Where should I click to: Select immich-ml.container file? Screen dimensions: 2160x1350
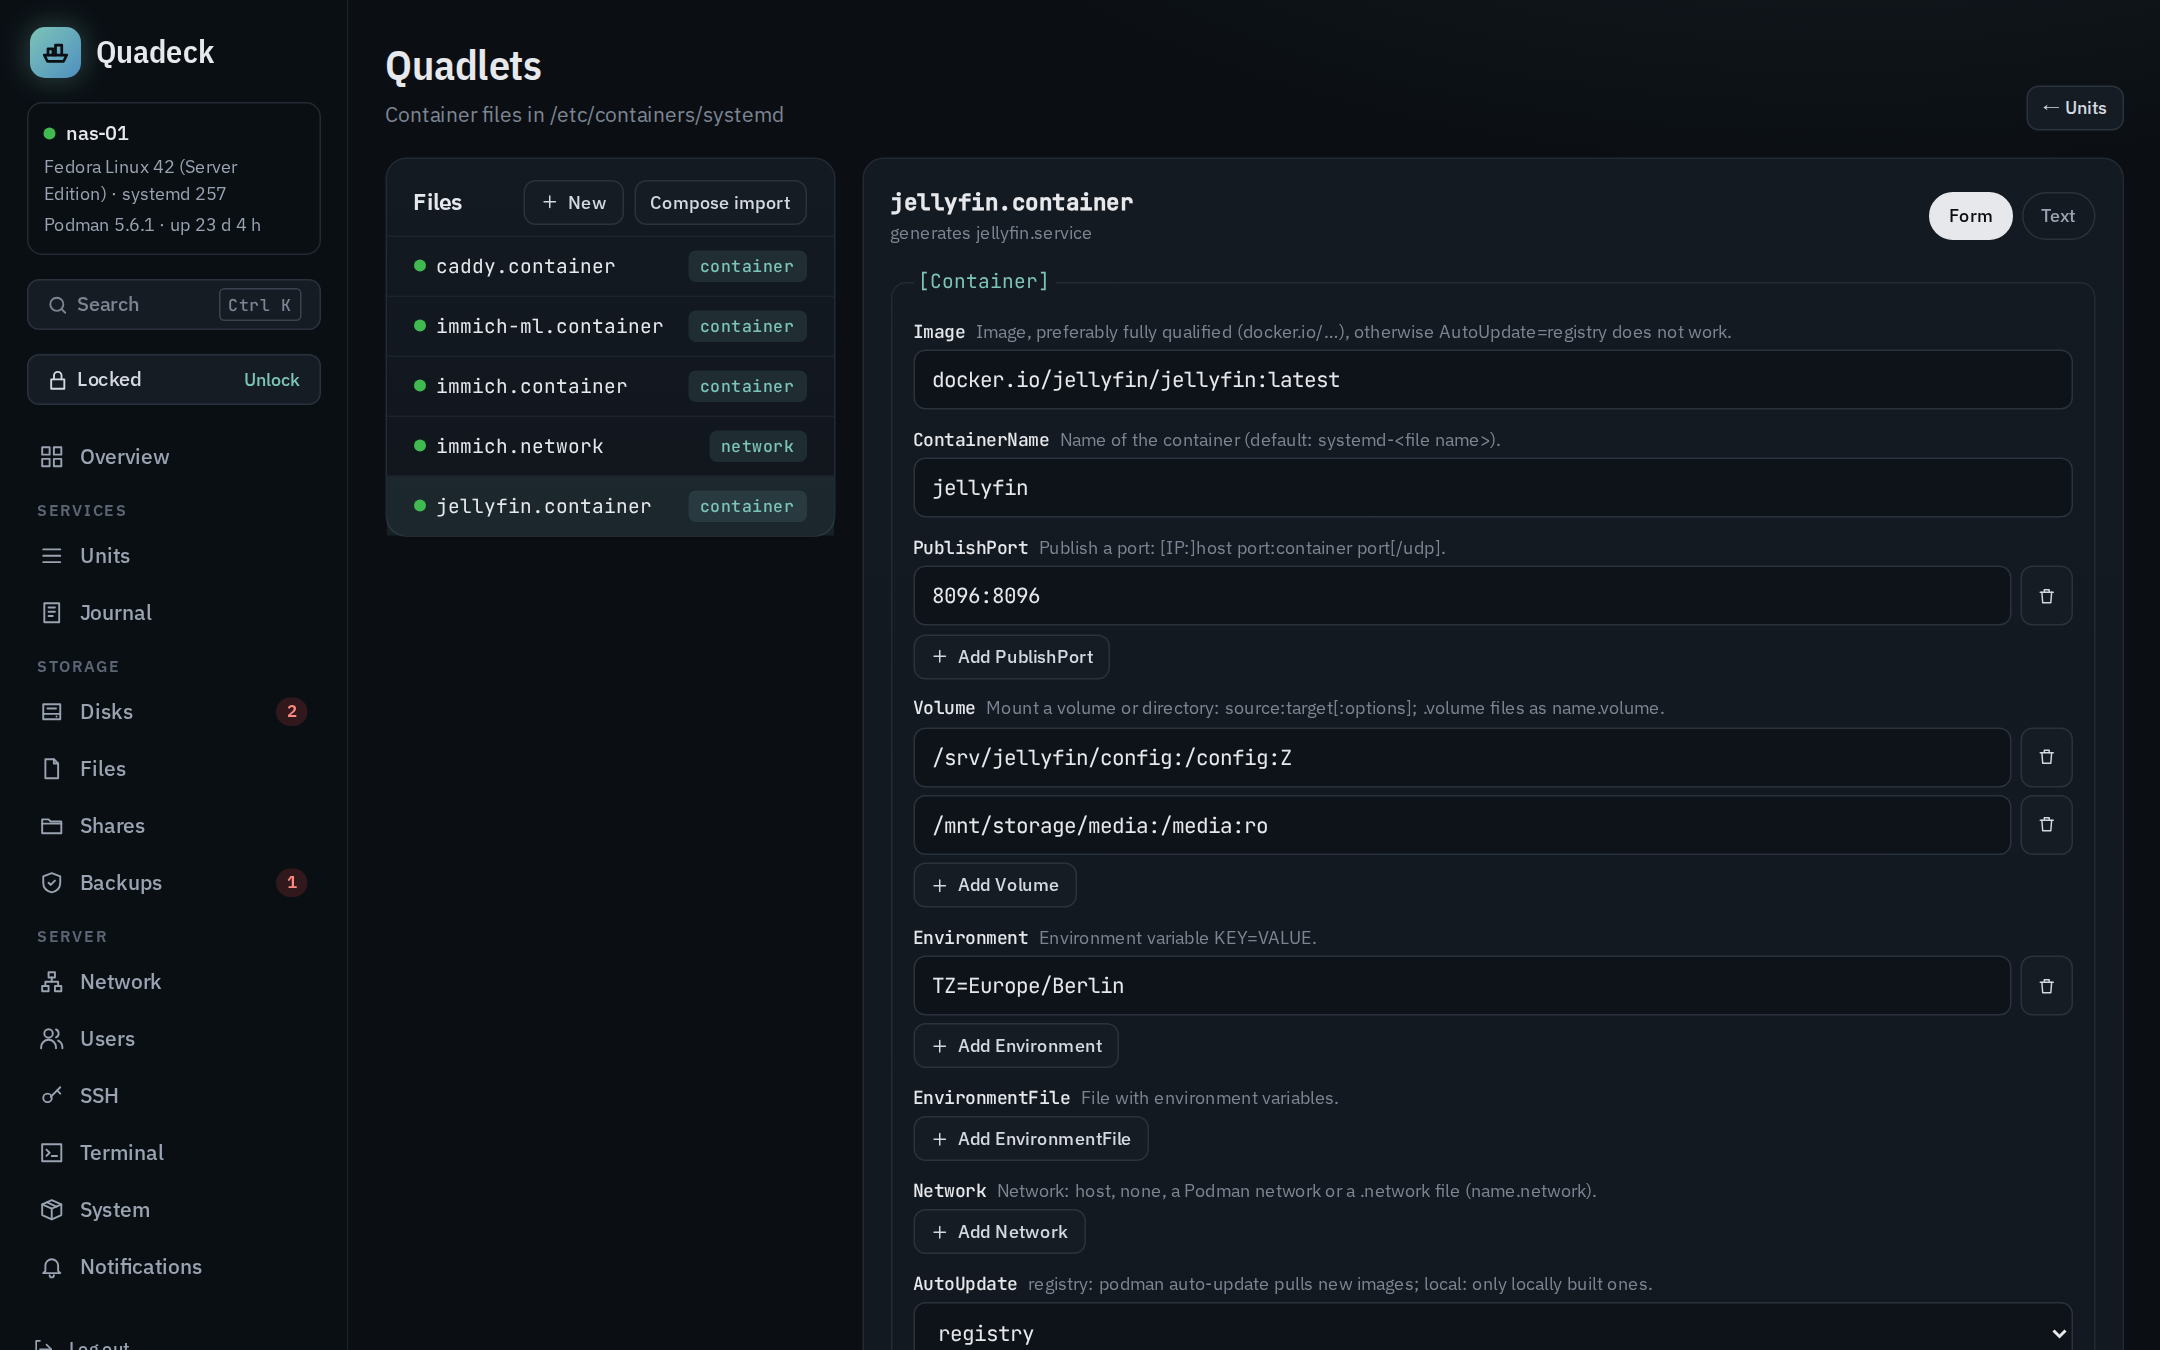[610, 327]
